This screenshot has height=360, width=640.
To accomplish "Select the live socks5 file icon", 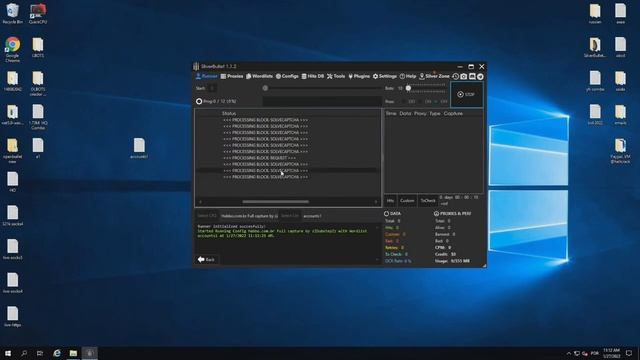I will 13,249.
